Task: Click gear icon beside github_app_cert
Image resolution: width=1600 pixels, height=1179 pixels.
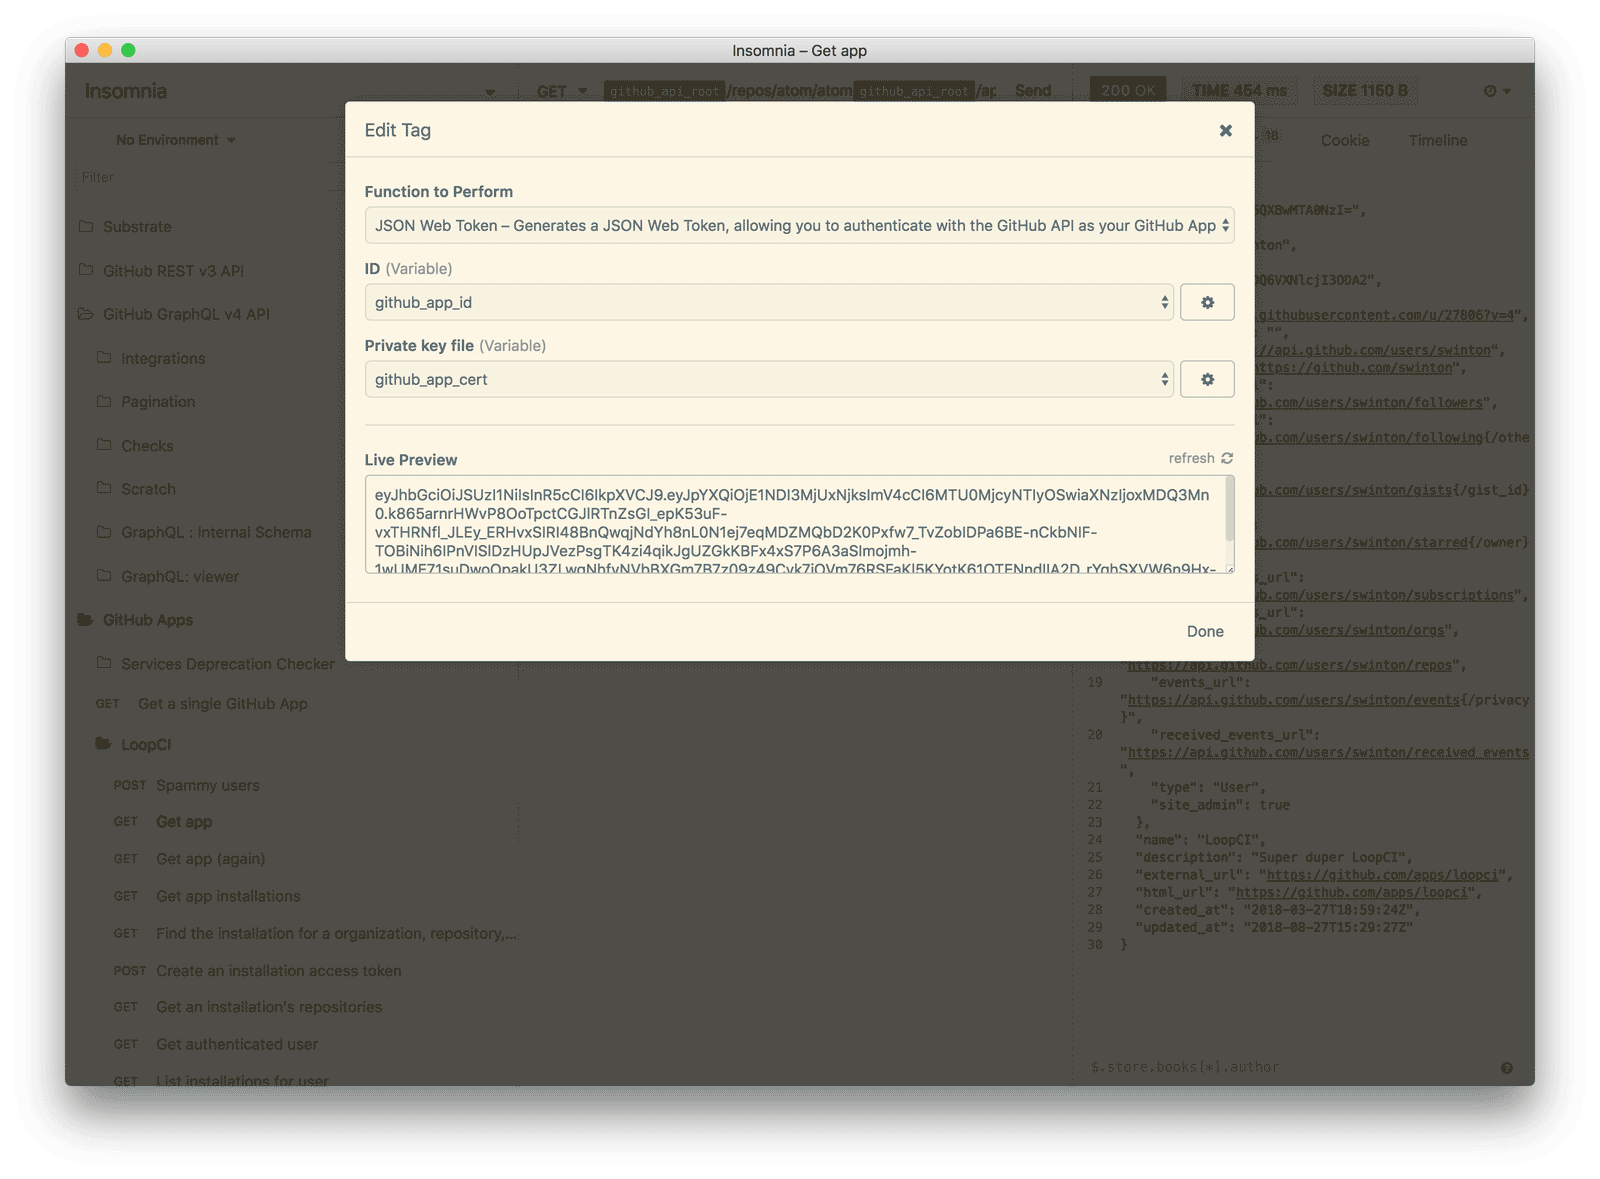Action: tap(1207, 379)
